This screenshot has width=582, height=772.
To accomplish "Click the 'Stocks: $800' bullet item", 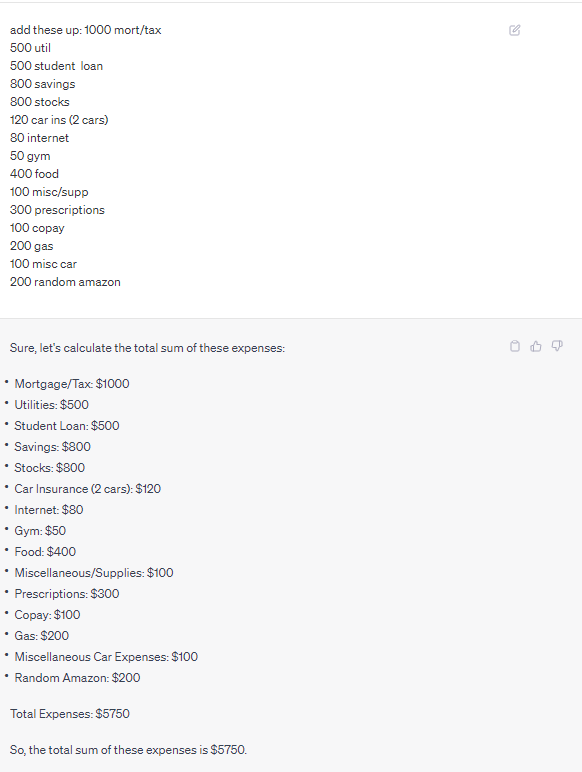I will [50, 467].
